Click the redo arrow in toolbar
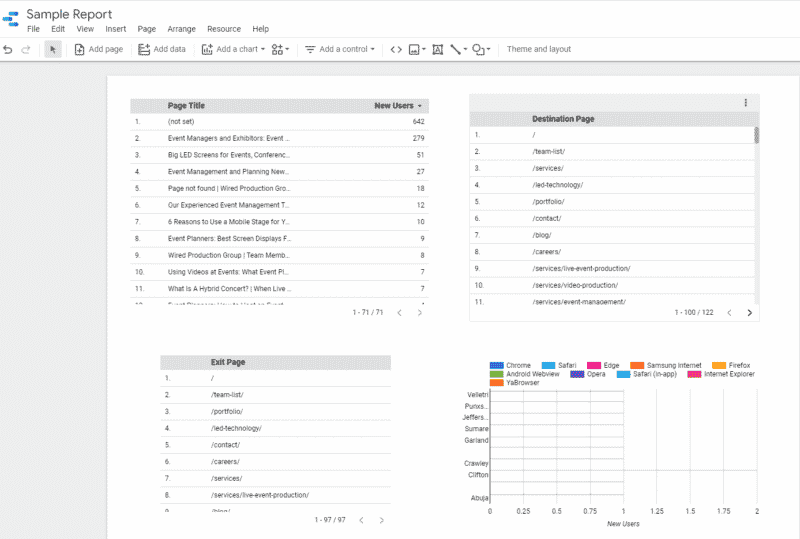The height and width of the screenshot is (539, 800). pyautogui.click(x=26, y=50)
